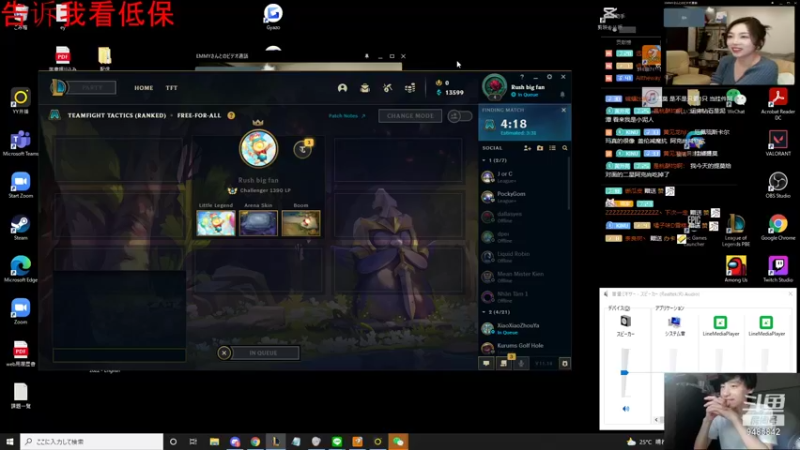Viewport: 800px width, 450px height.
Task: Open the OBS Studio desktop icon
Action: [778, 185]
